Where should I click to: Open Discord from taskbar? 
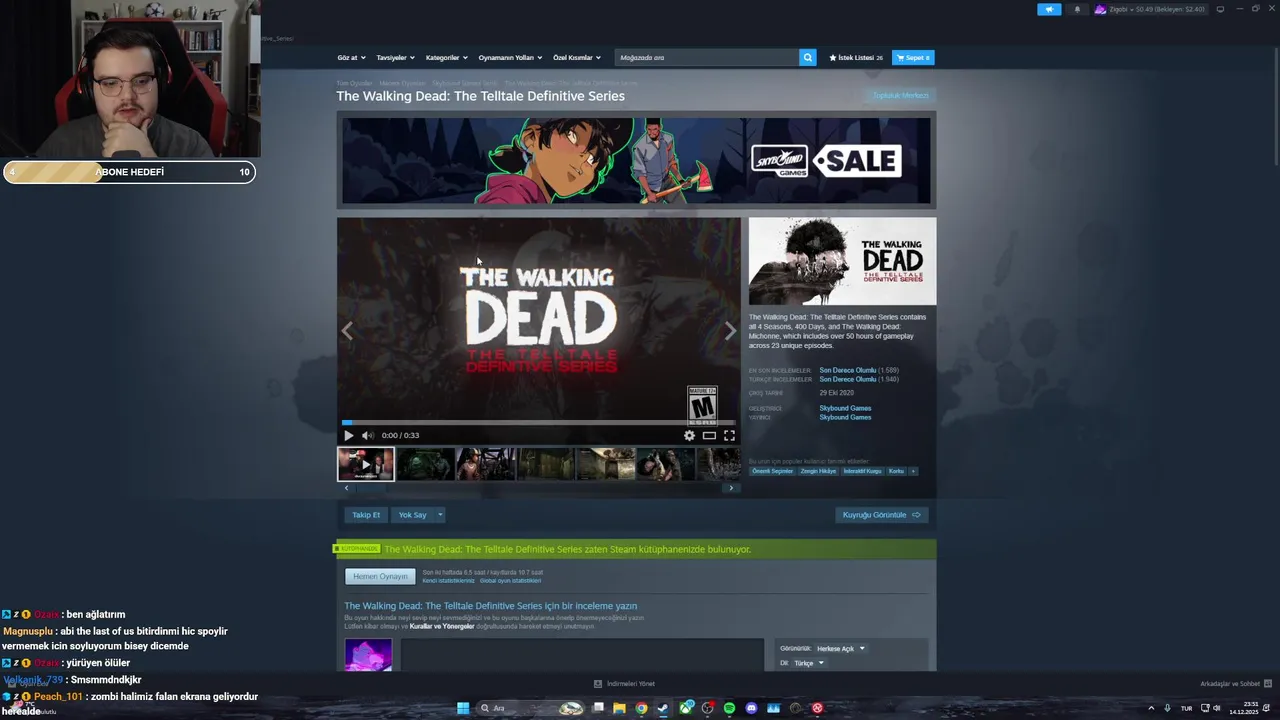(x=751, y=708)
